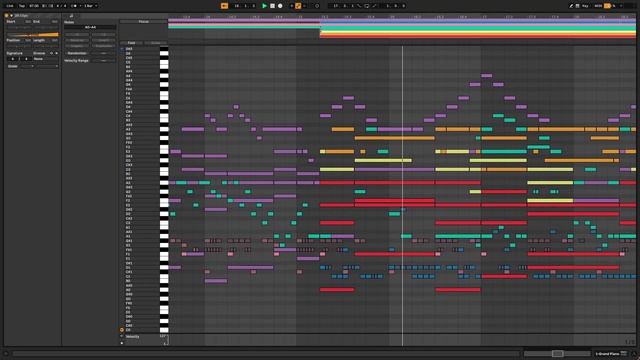Toggle the Key map mode button
The width and height of the screenshot is (640, 360).
coord(586,6)
